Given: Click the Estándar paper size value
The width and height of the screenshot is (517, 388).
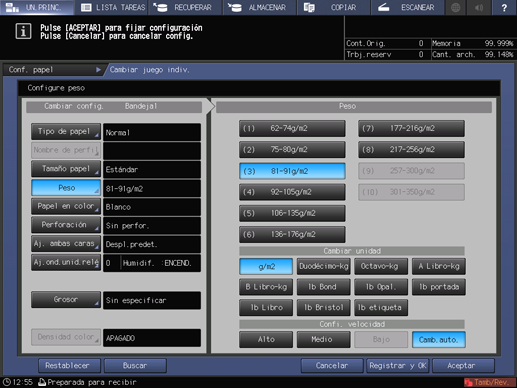Looking at the screenshot, I should [152, 169].
